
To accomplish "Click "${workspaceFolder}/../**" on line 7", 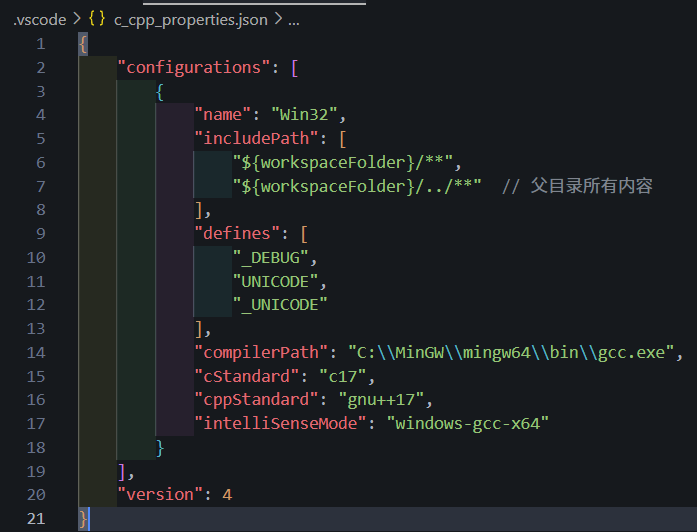I will pyautogui.click(x=357, y=187).
